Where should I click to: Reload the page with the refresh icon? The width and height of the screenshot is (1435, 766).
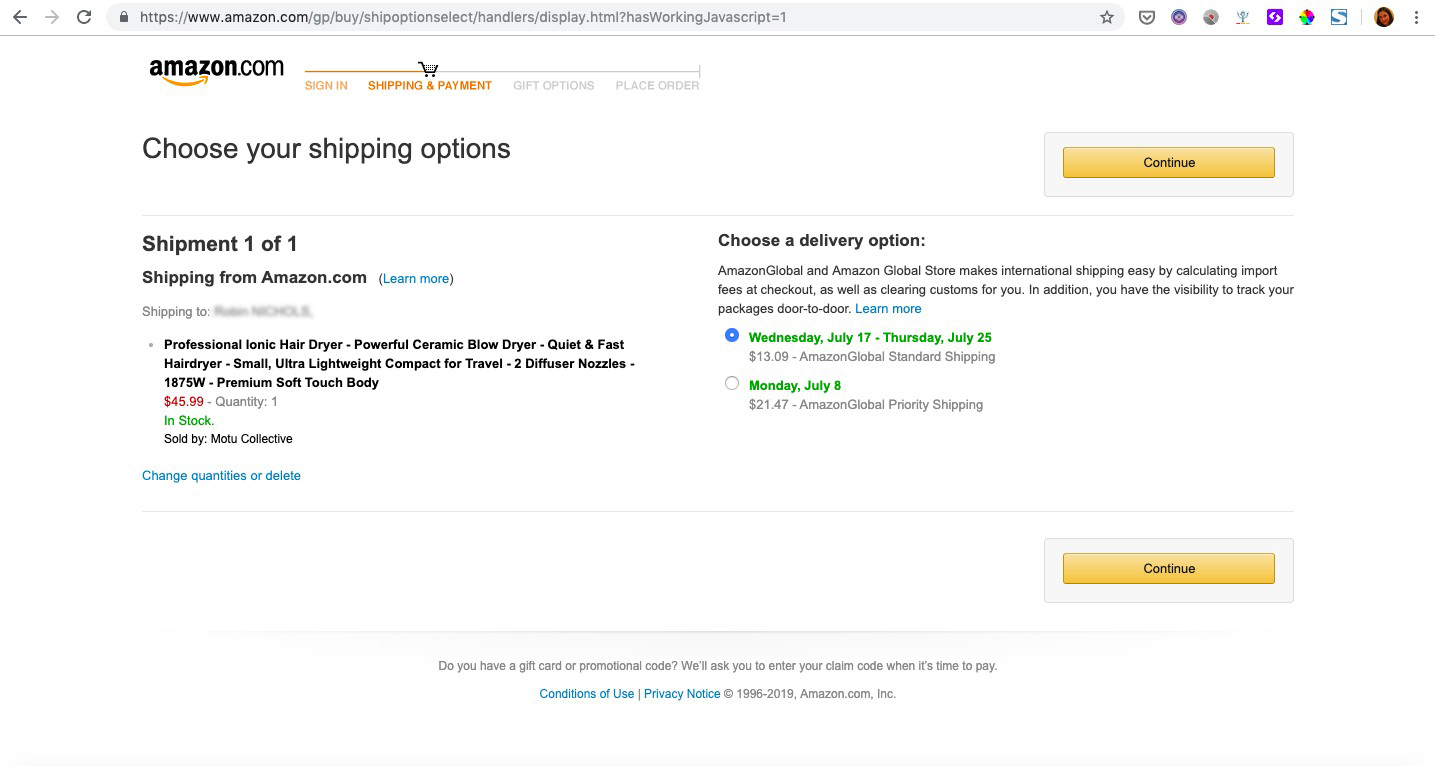[84, 17]
